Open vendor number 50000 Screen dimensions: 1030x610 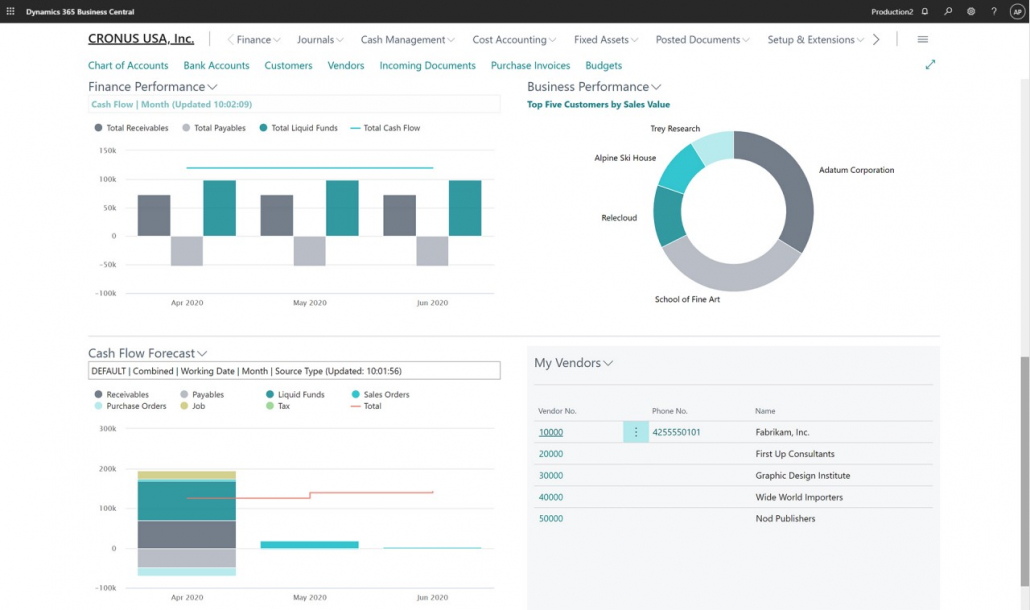pyautogui.click(x=550, y=518)
